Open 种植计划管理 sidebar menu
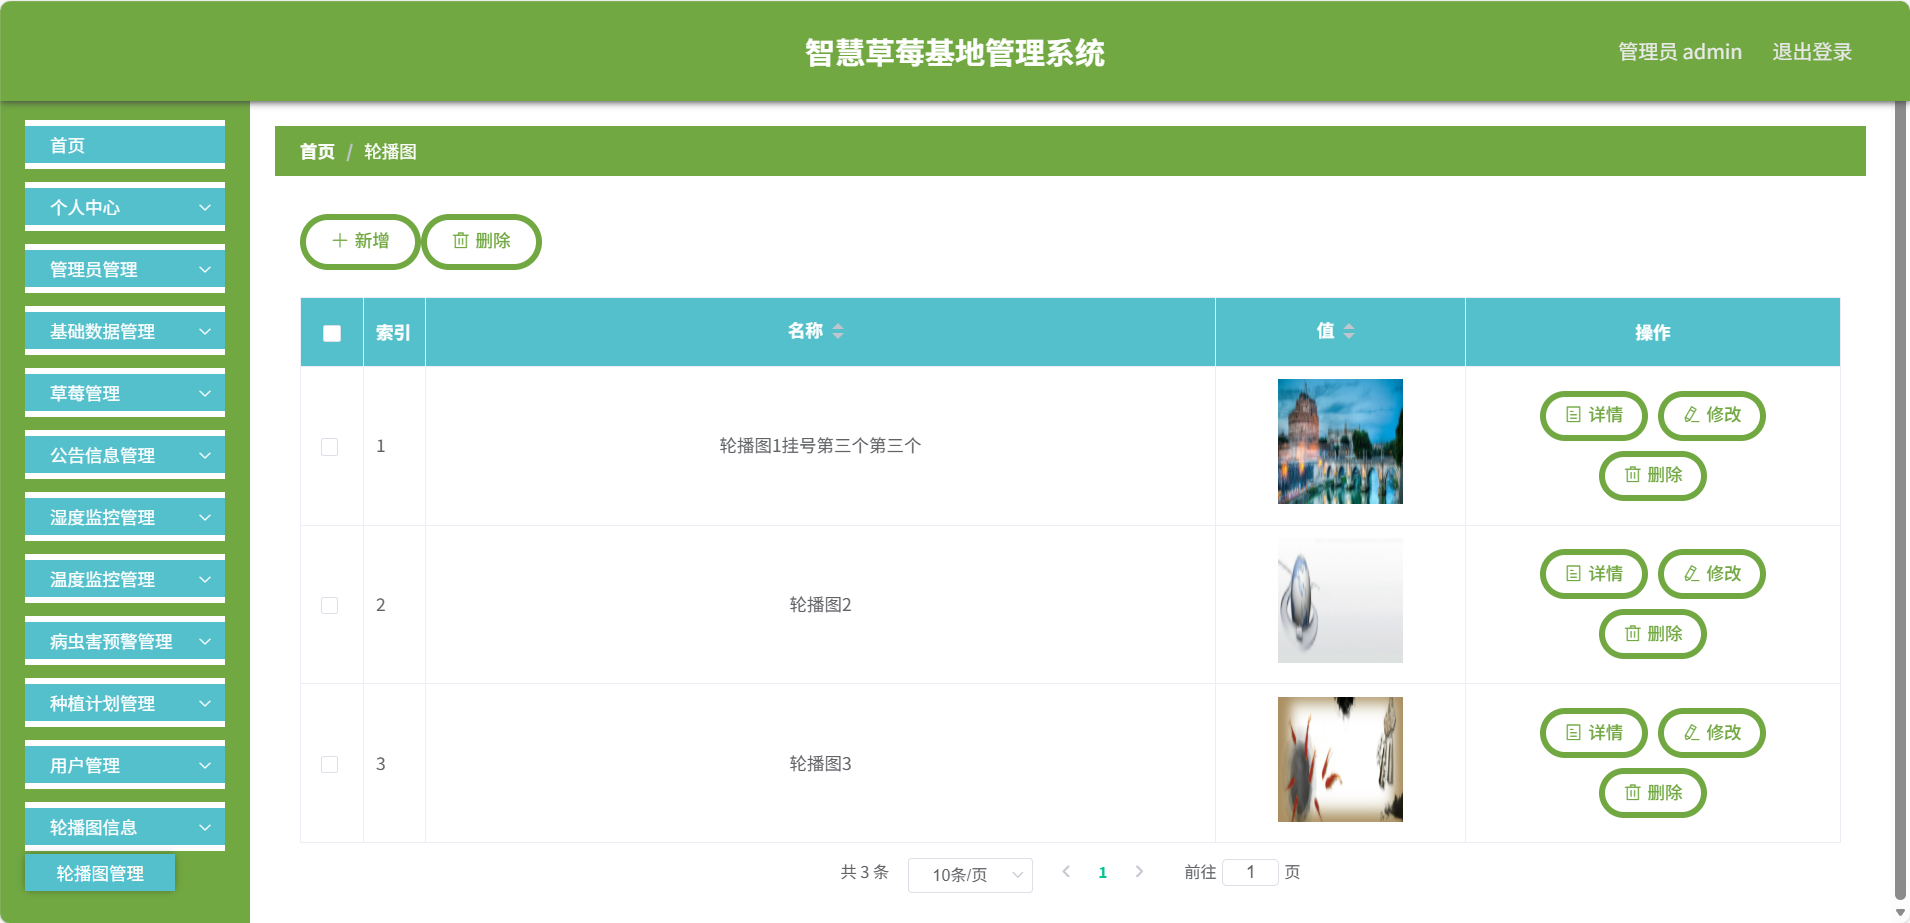 [x=125, y=704]
